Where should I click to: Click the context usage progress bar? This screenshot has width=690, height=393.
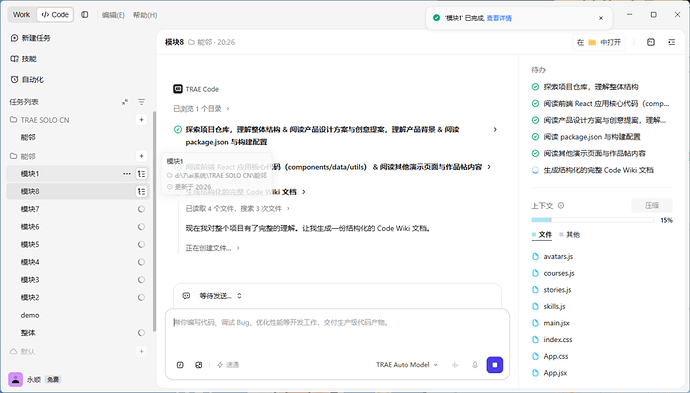pos(592,220)
